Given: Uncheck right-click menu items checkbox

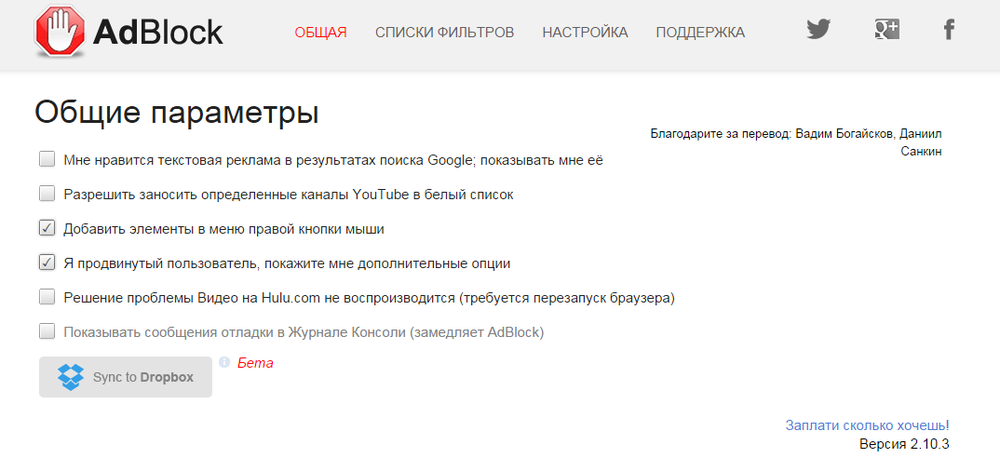Looking at the screenshot, I should [x=47, y=228].
